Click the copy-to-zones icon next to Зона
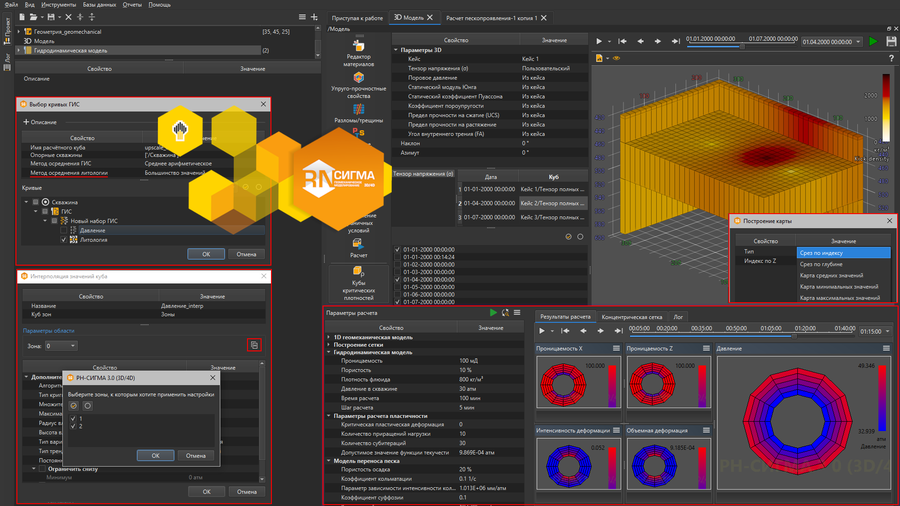 254,345
